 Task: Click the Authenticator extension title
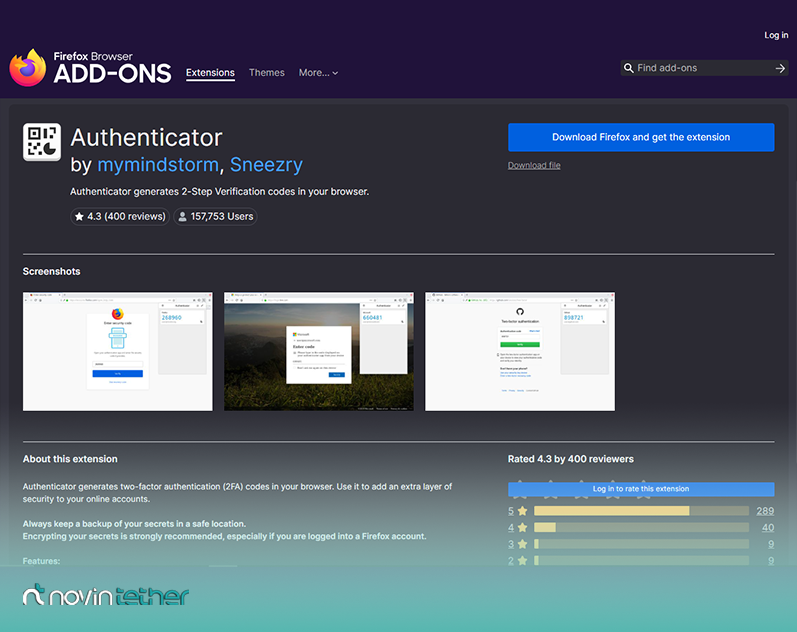146,138
